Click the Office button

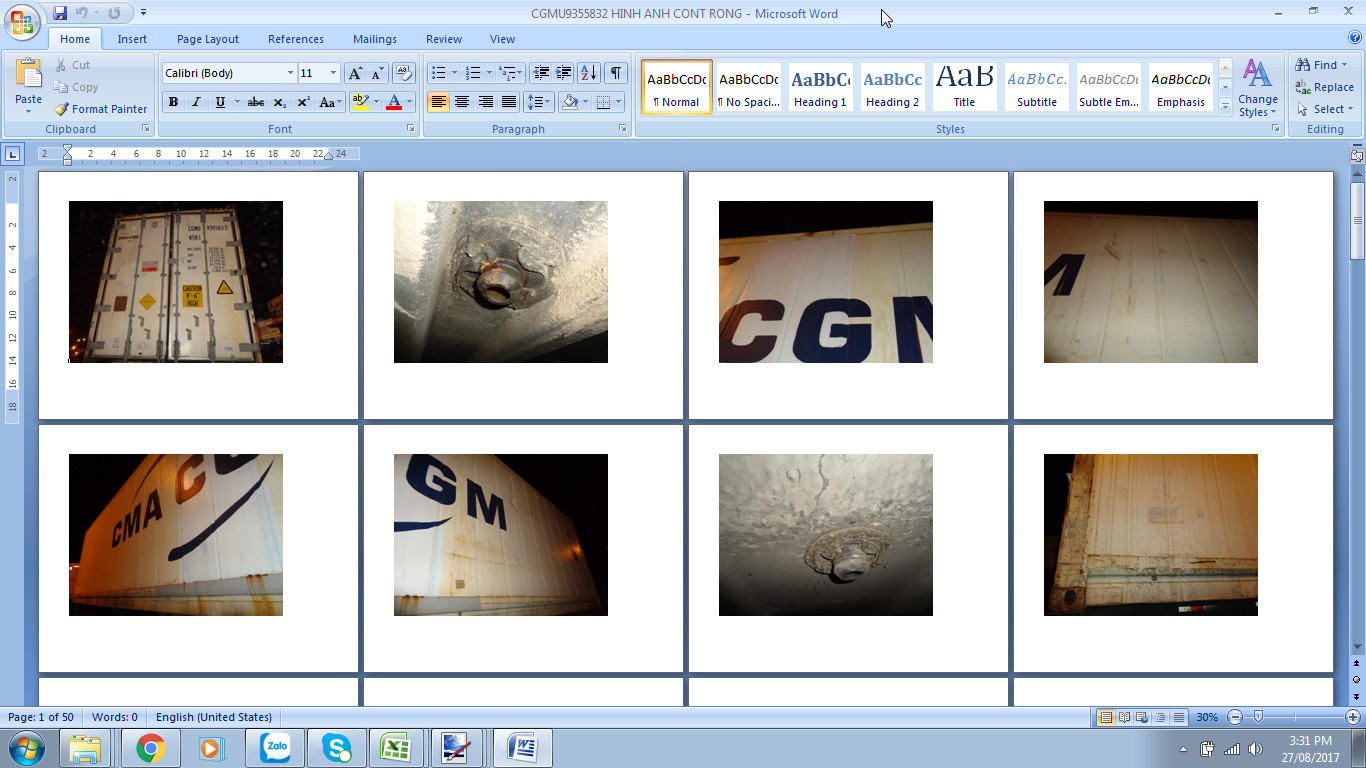click(x=22, y=21)
